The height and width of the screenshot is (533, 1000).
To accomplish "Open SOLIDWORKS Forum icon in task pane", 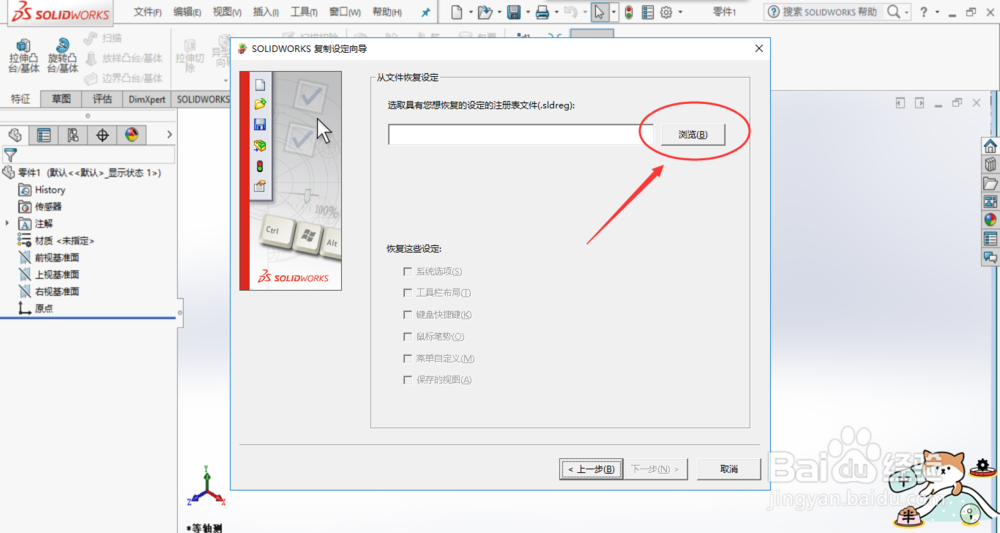I will click(990, 257).
